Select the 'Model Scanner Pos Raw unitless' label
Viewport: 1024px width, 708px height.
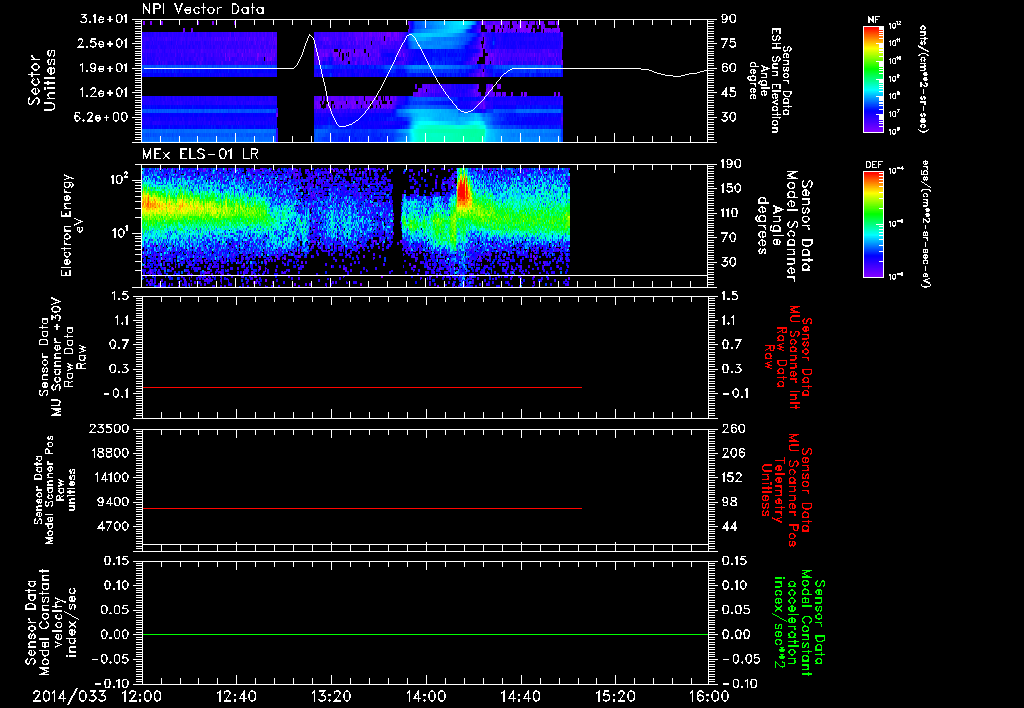(55, 490)
